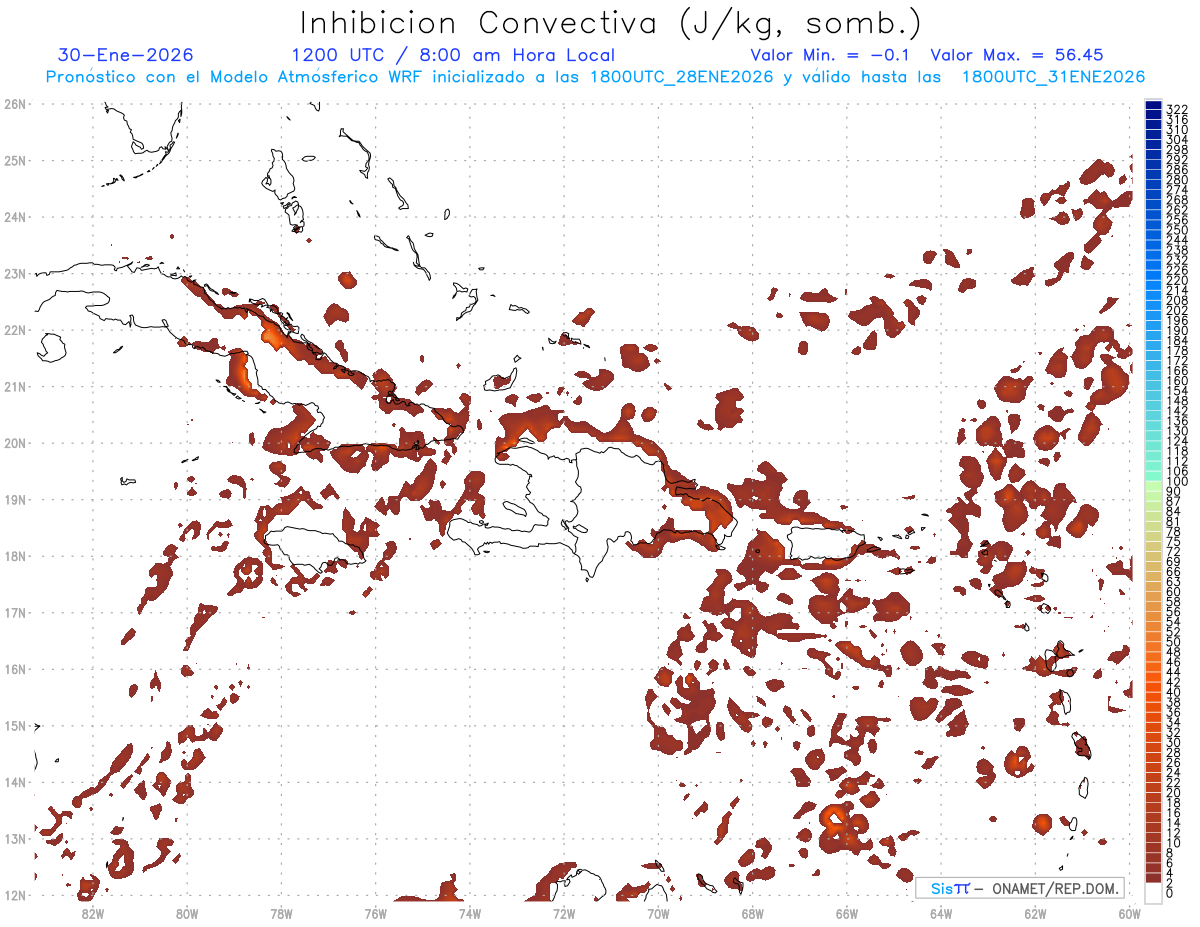Click the 22N latitude label

[x=15, y=330]
